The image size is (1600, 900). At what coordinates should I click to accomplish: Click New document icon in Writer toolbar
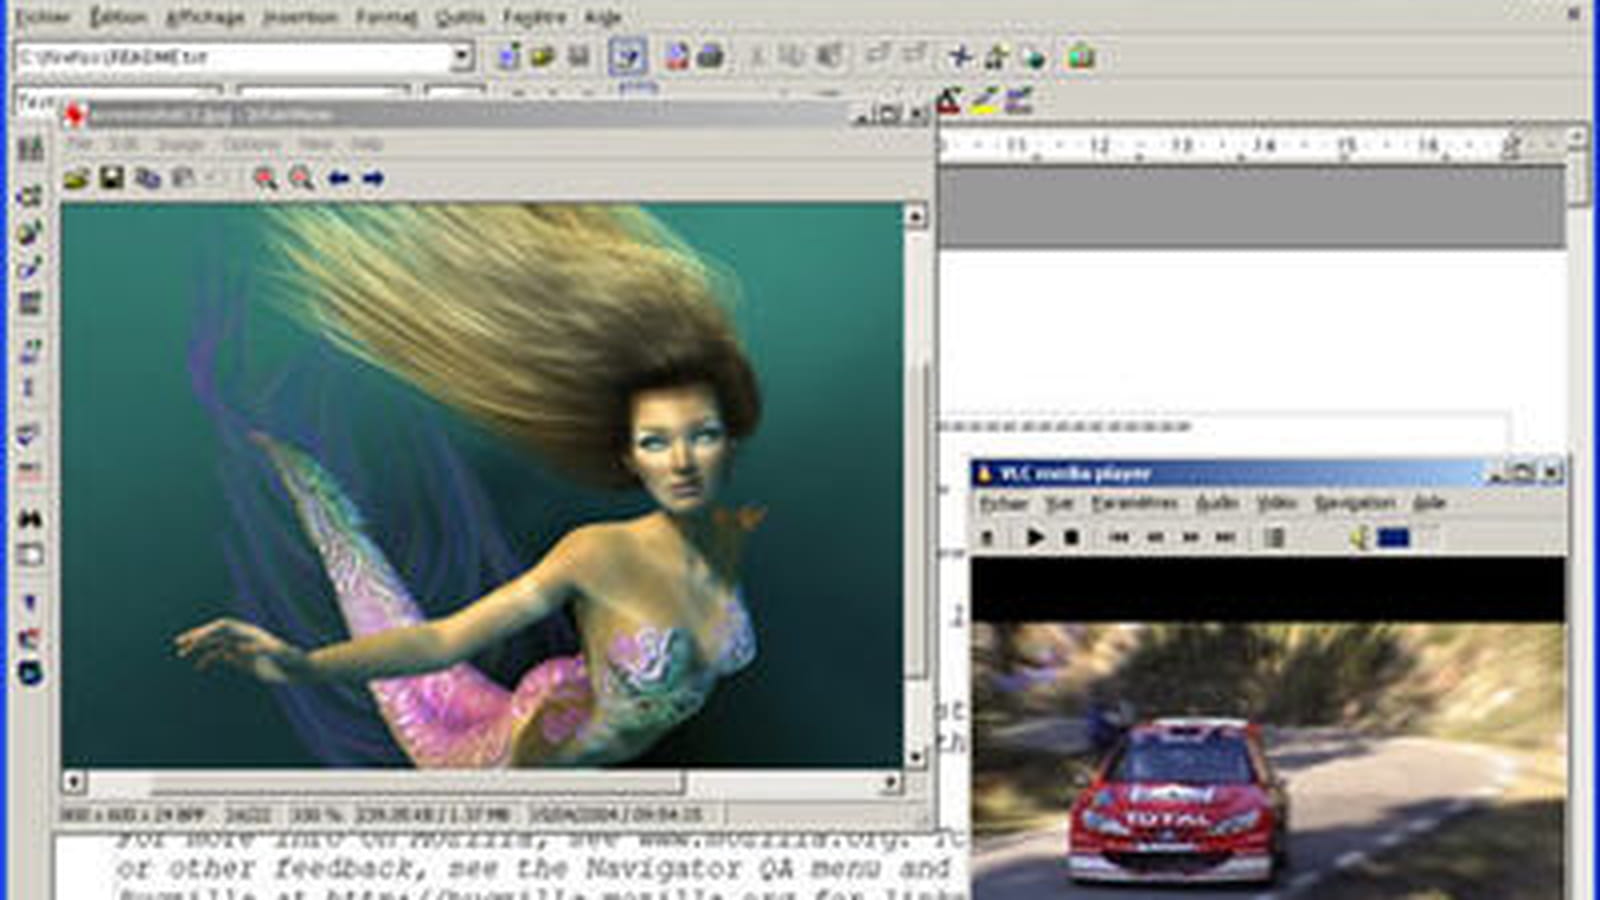(508, 56)
